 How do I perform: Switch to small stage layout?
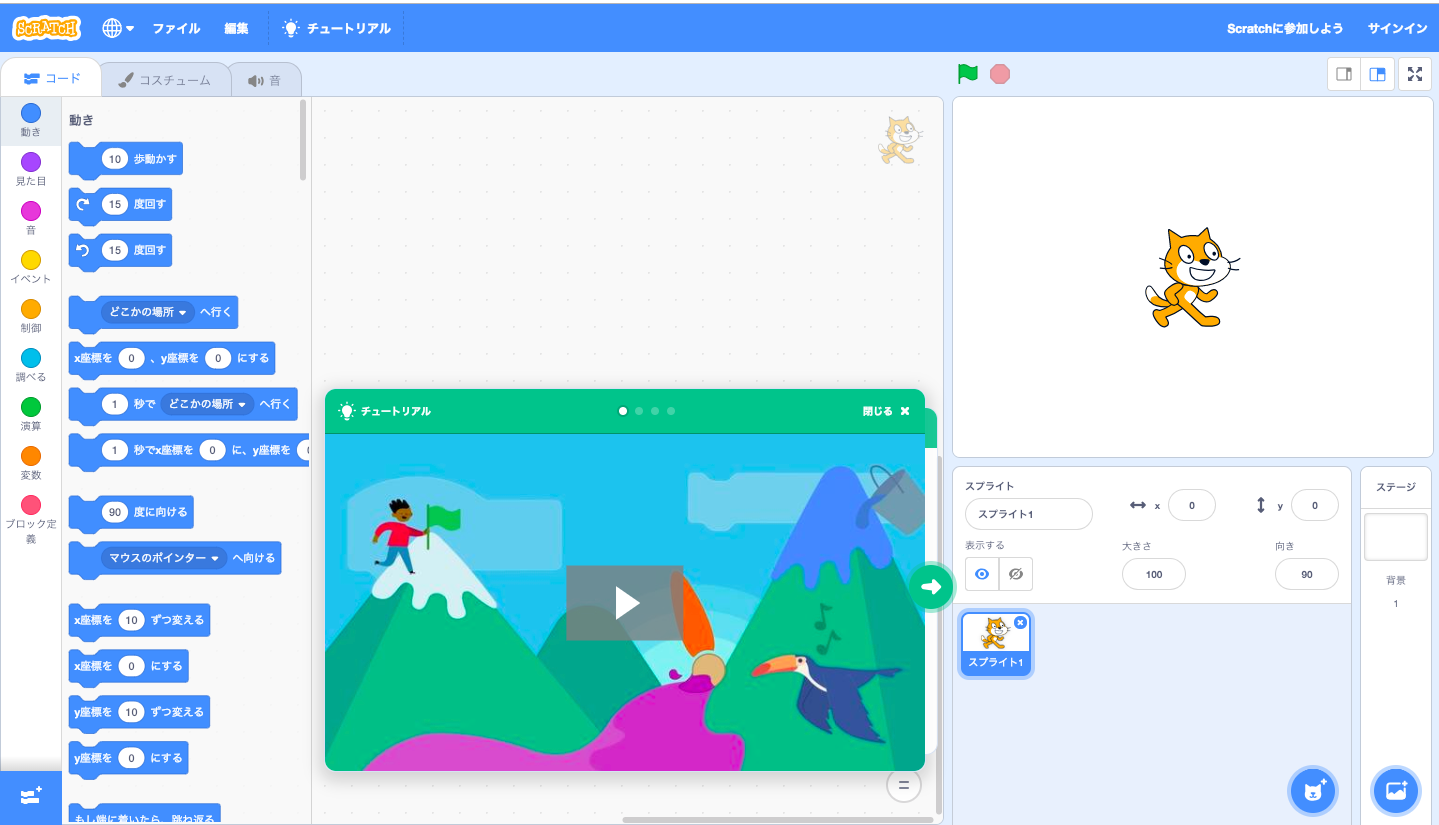coord(1344,74)
